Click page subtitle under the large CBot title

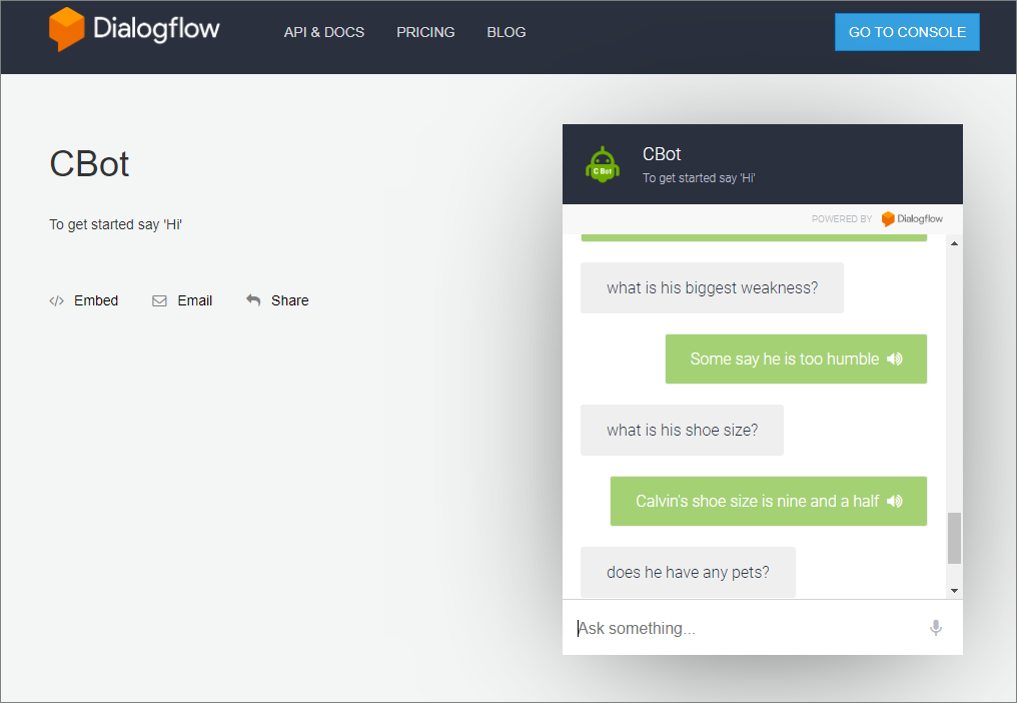[x=115, y=224]
